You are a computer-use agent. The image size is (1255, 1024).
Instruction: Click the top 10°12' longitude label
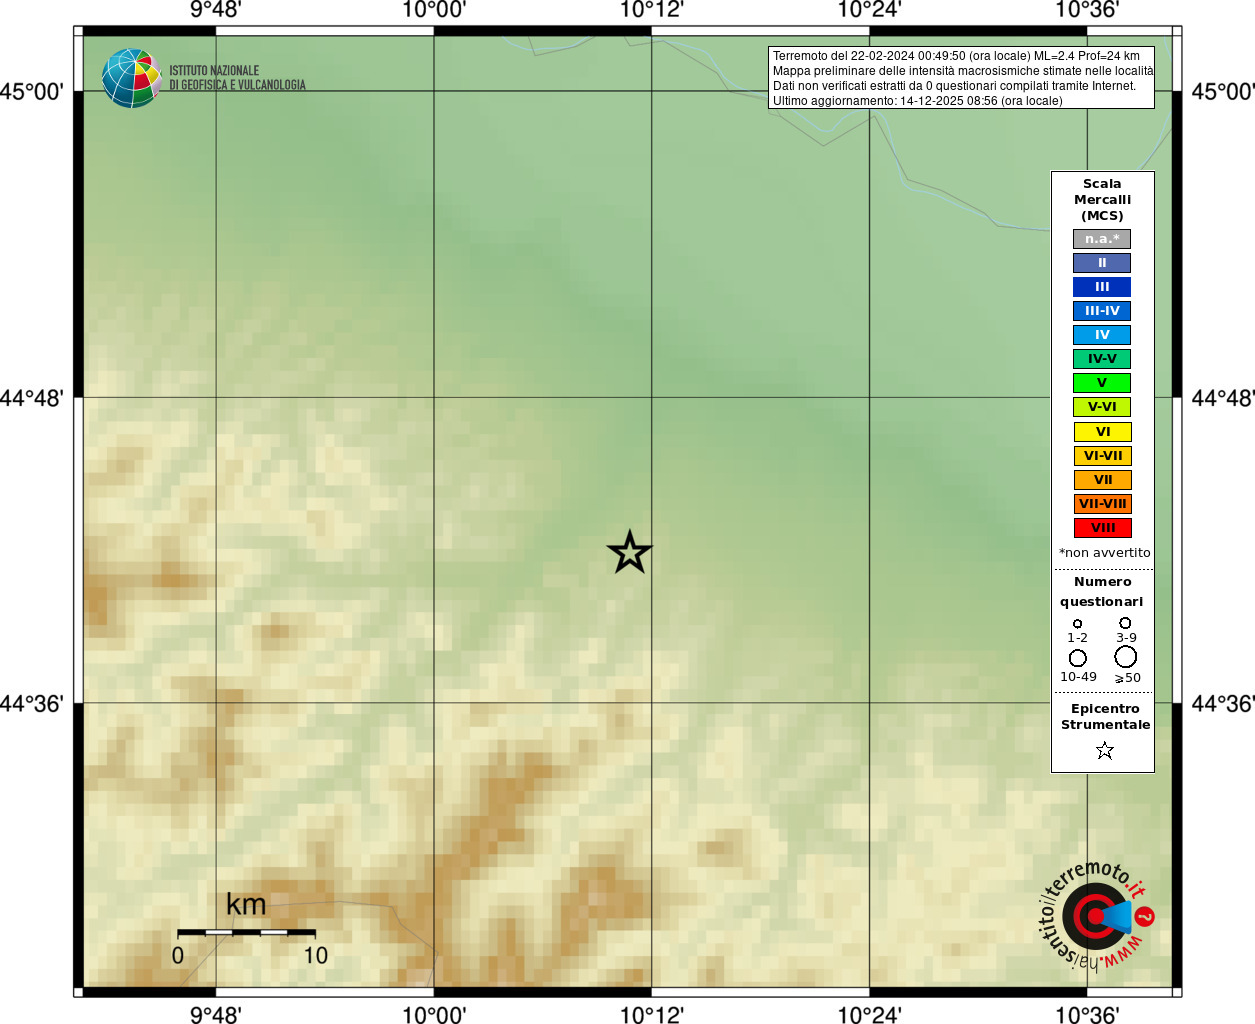[652, 10]
